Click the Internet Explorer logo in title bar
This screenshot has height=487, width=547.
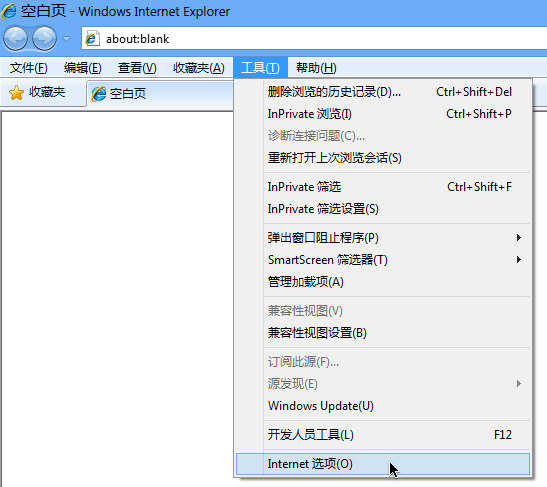[9, 11]
